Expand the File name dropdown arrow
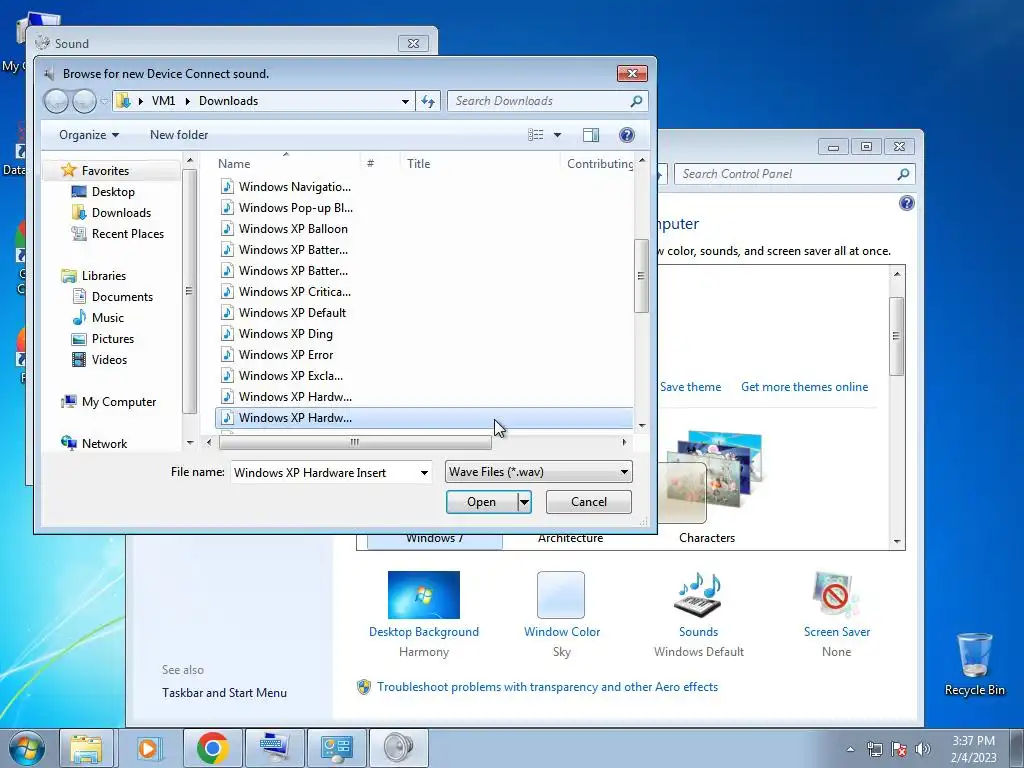The image size is (1024, 768). coord(424,473)
